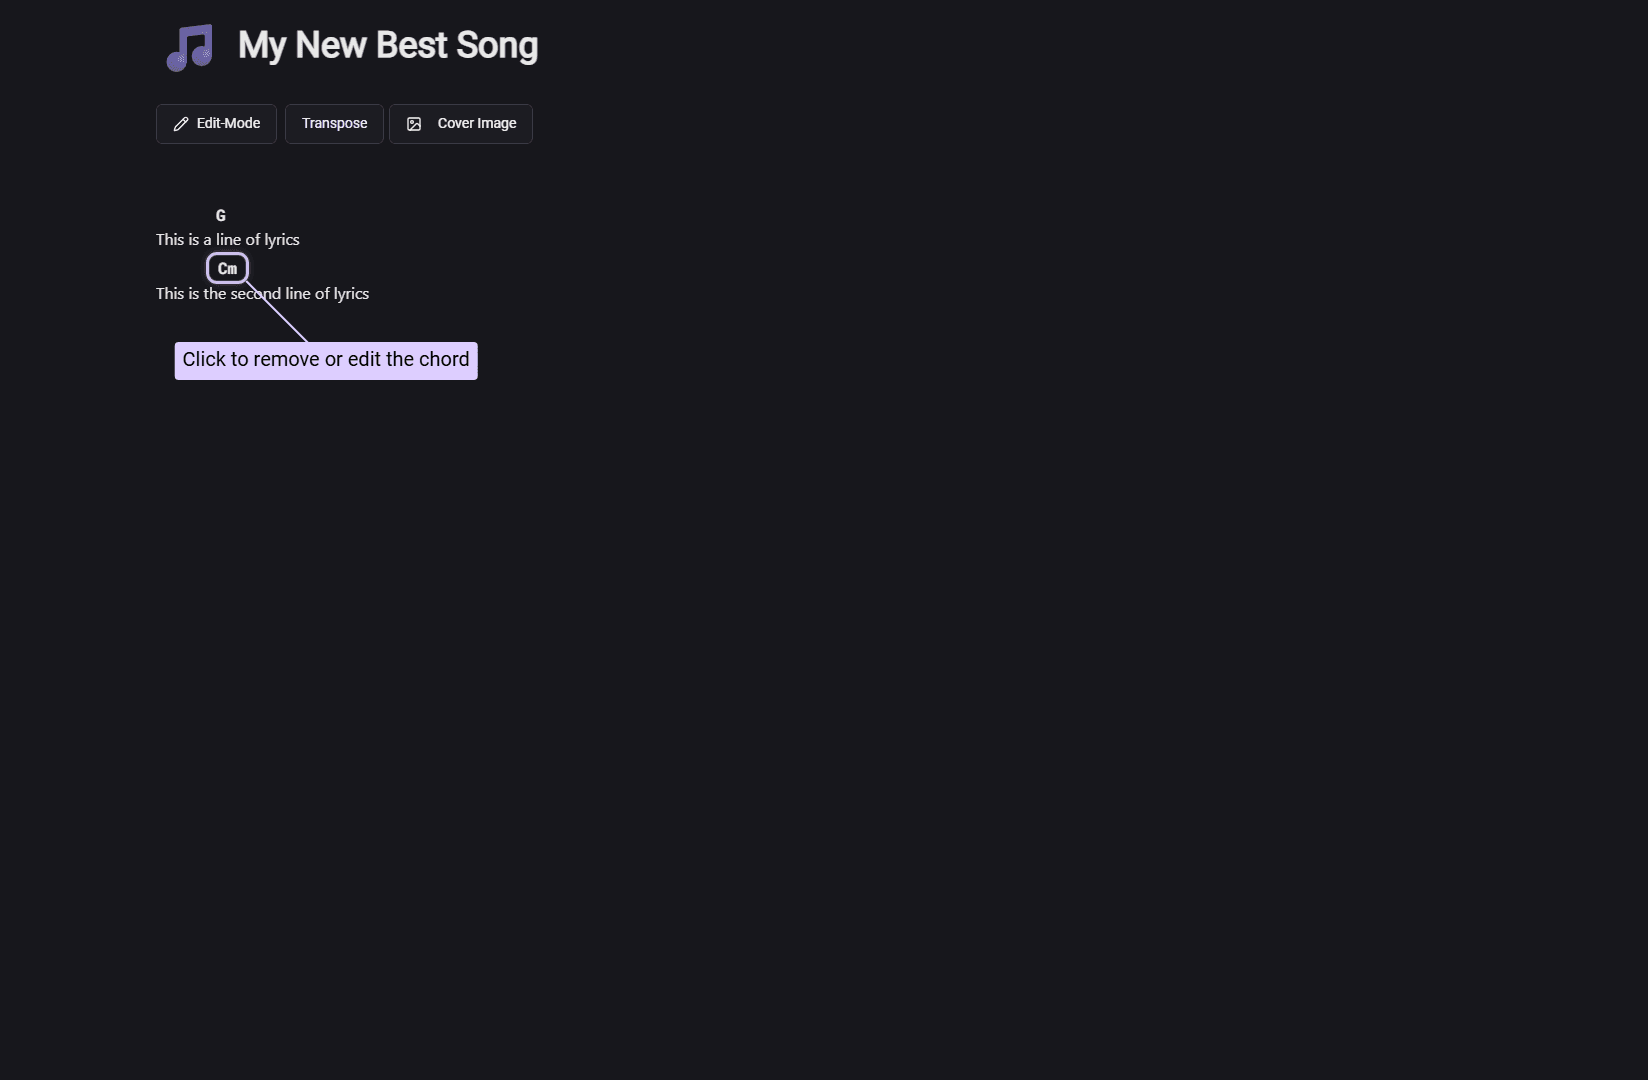Click the "Click to remove or edit the chord" tooltip

pyautogui.click(x=326, y=360)
